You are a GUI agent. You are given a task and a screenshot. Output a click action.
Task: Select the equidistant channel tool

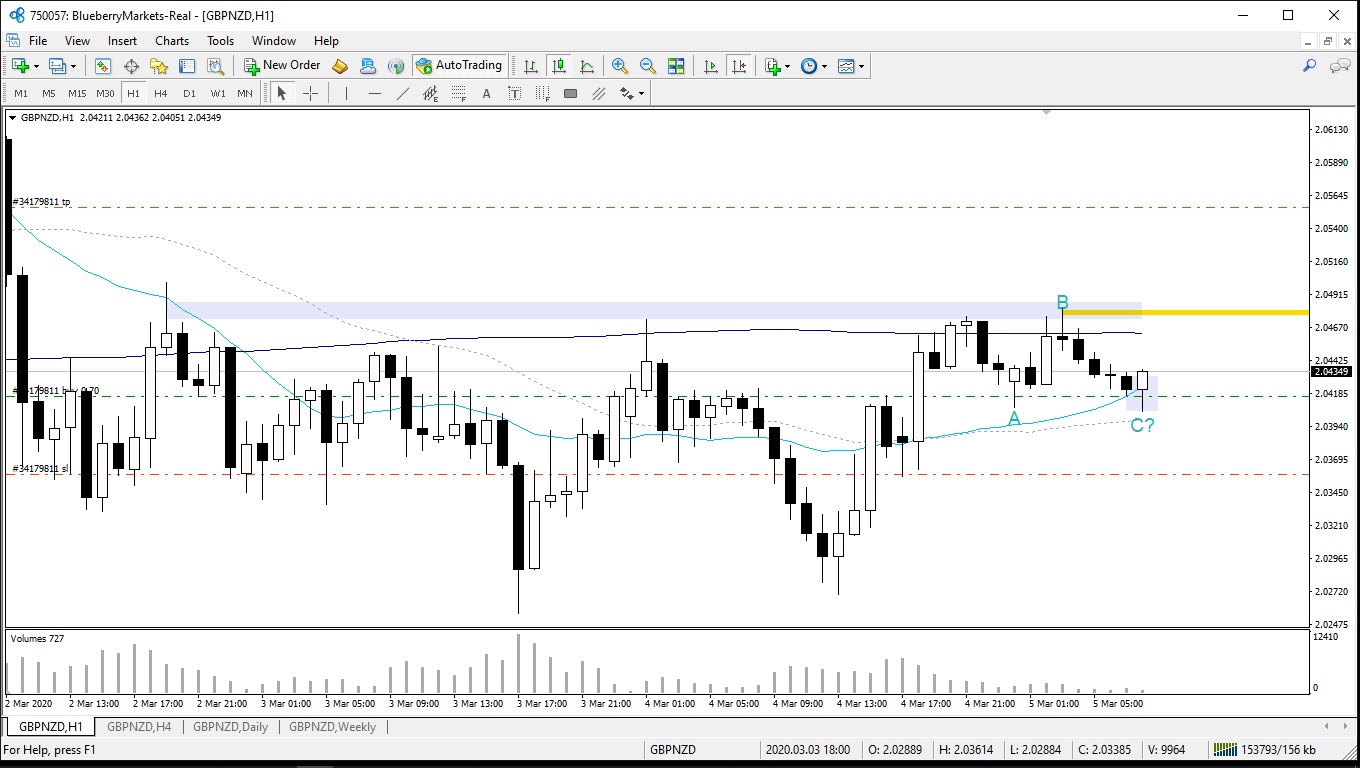pyautogui.click(x=431, y=93)
